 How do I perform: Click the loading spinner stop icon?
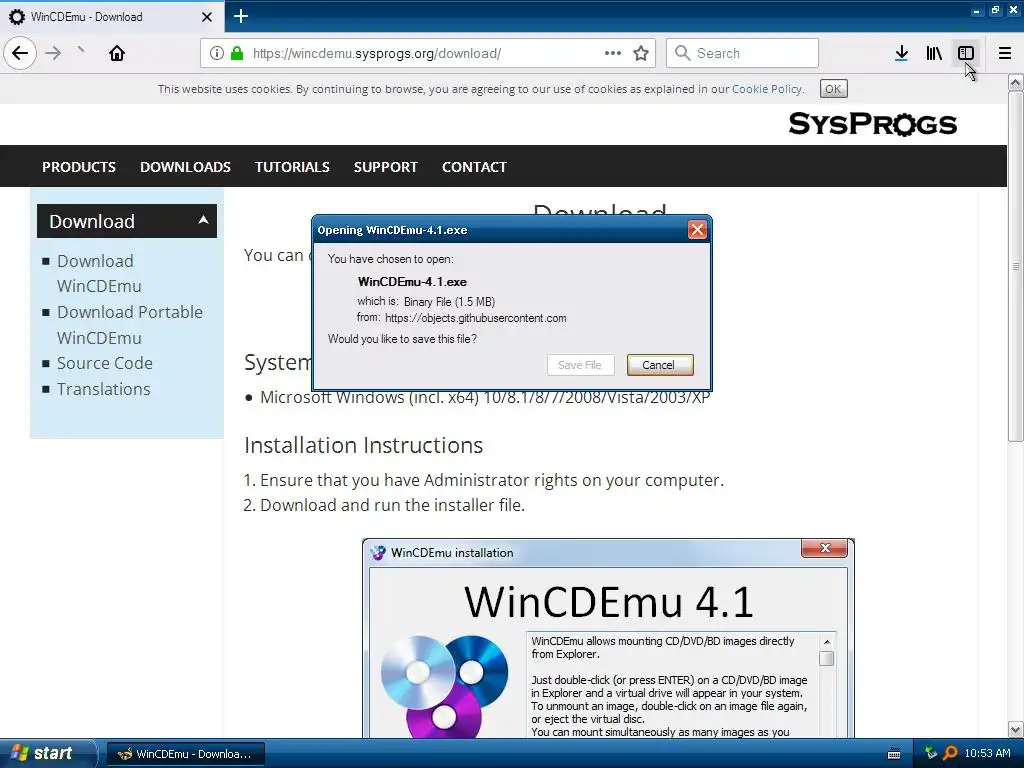[x=80, y=50]
